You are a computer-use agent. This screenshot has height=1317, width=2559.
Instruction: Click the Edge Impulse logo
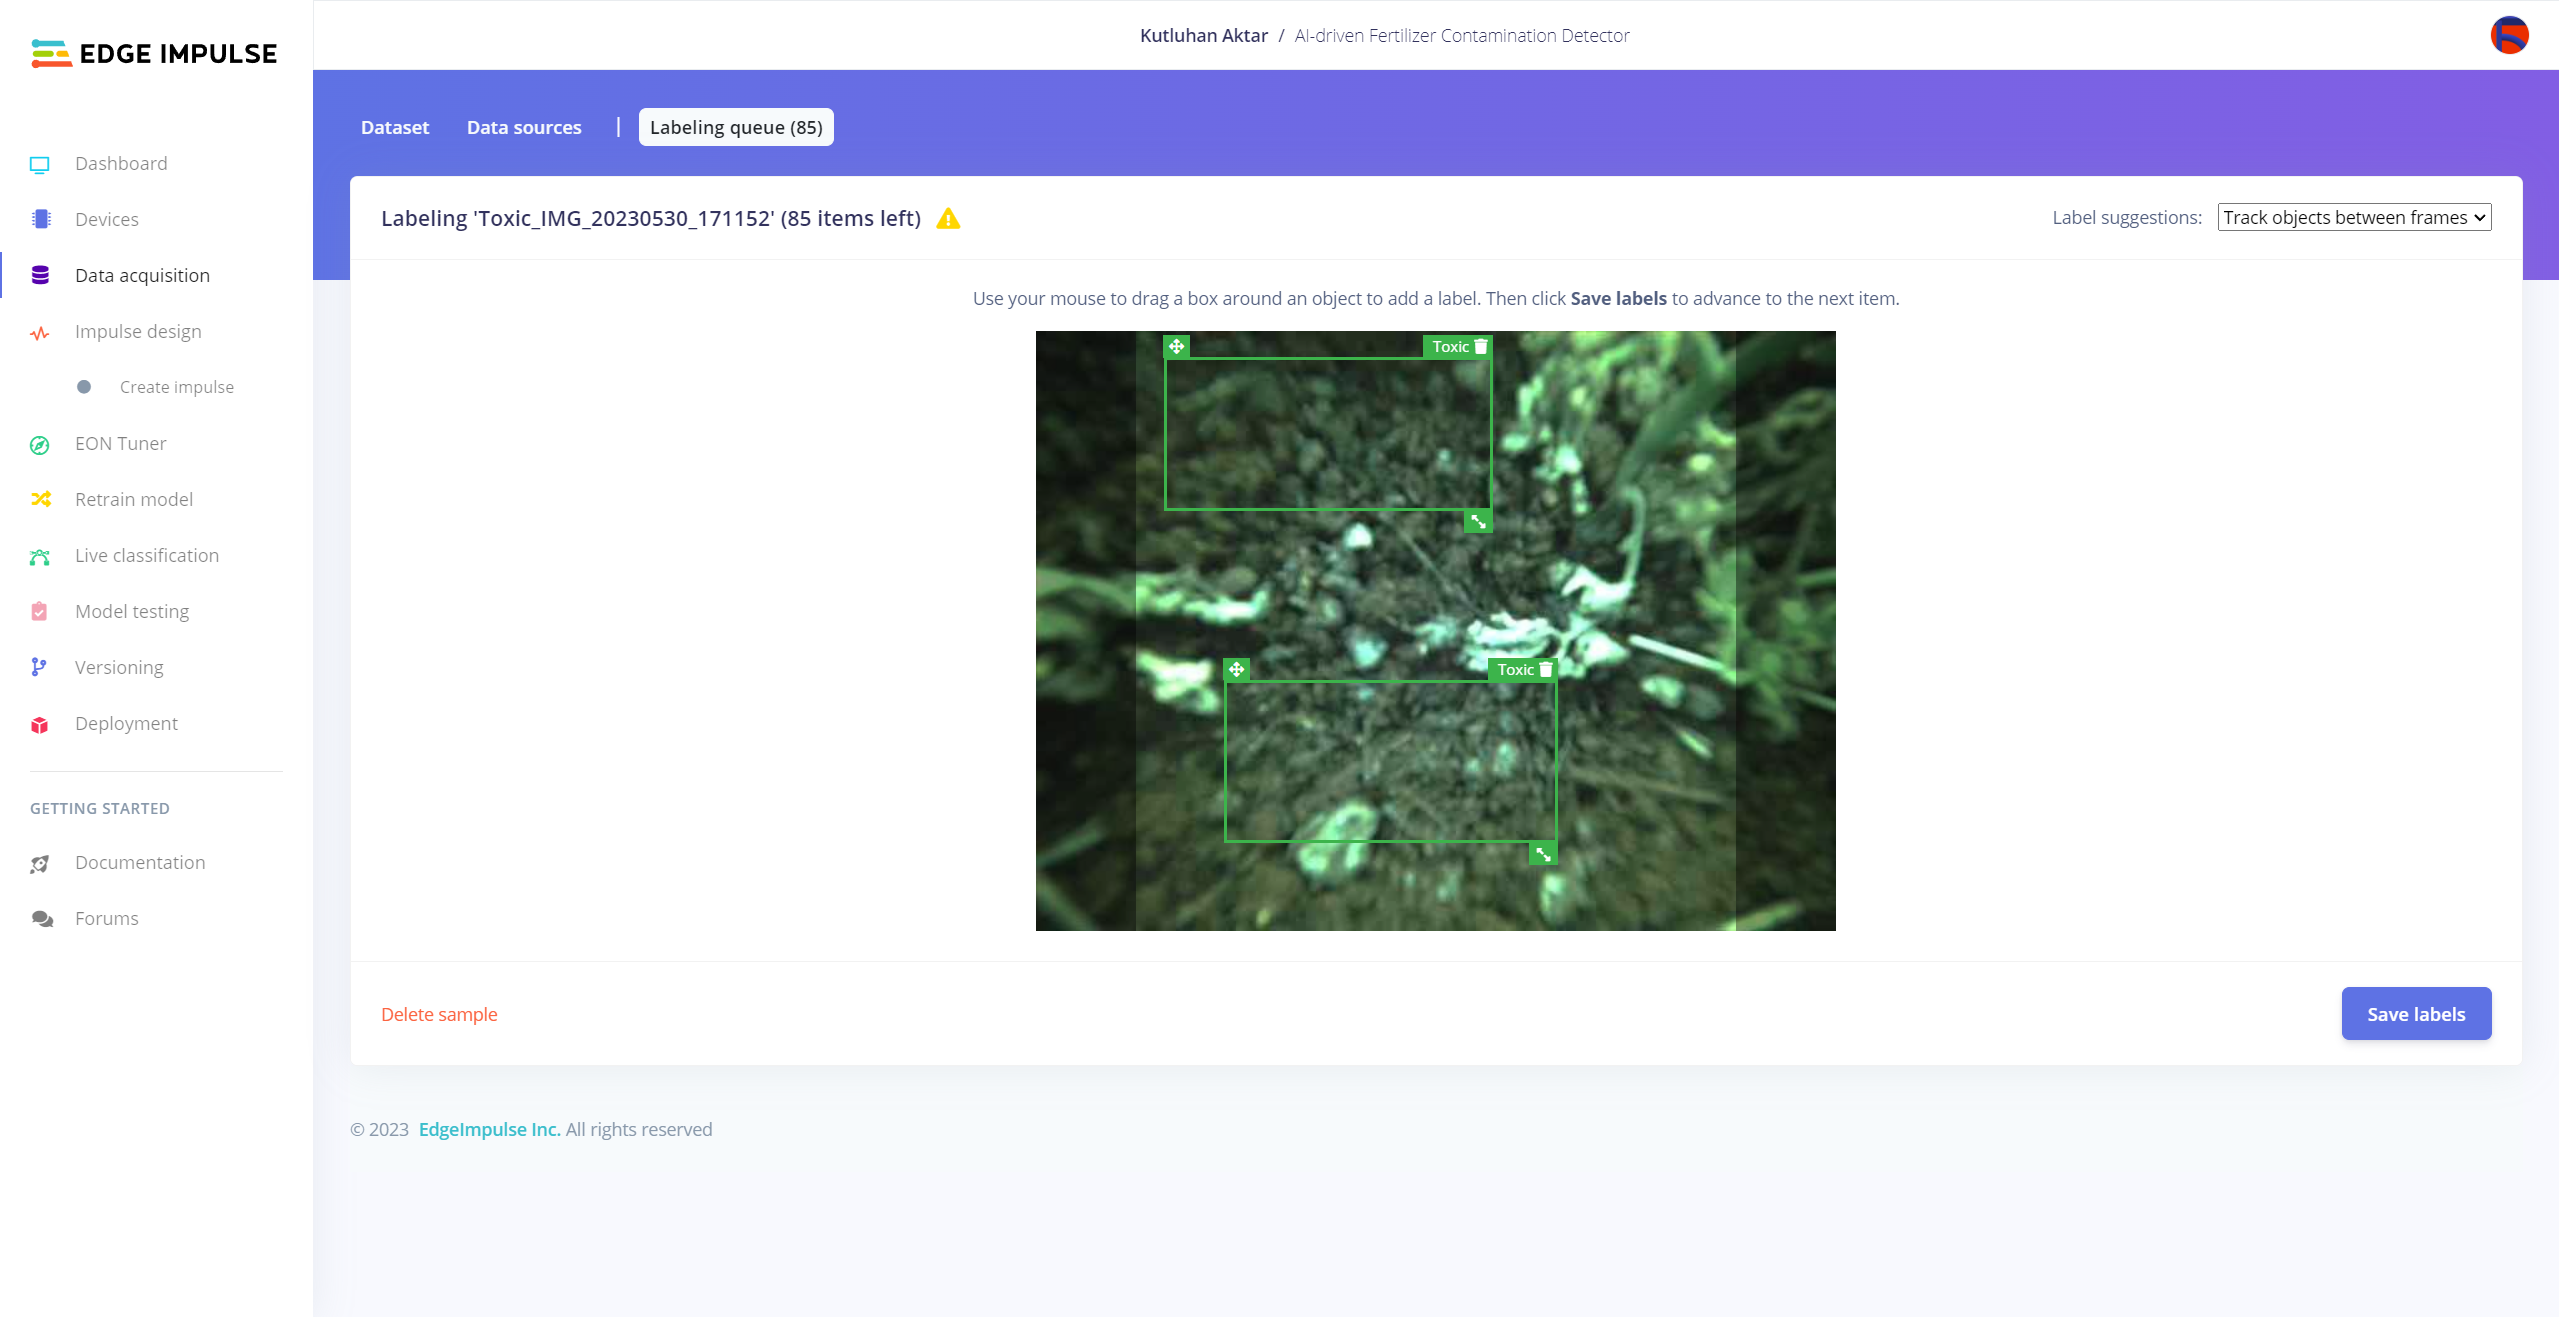154,53
